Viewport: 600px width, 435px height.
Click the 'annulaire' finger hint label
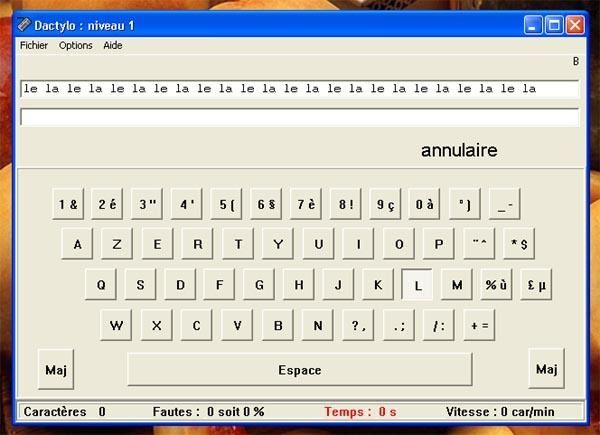pyautogui.click(x=459, y=150)
